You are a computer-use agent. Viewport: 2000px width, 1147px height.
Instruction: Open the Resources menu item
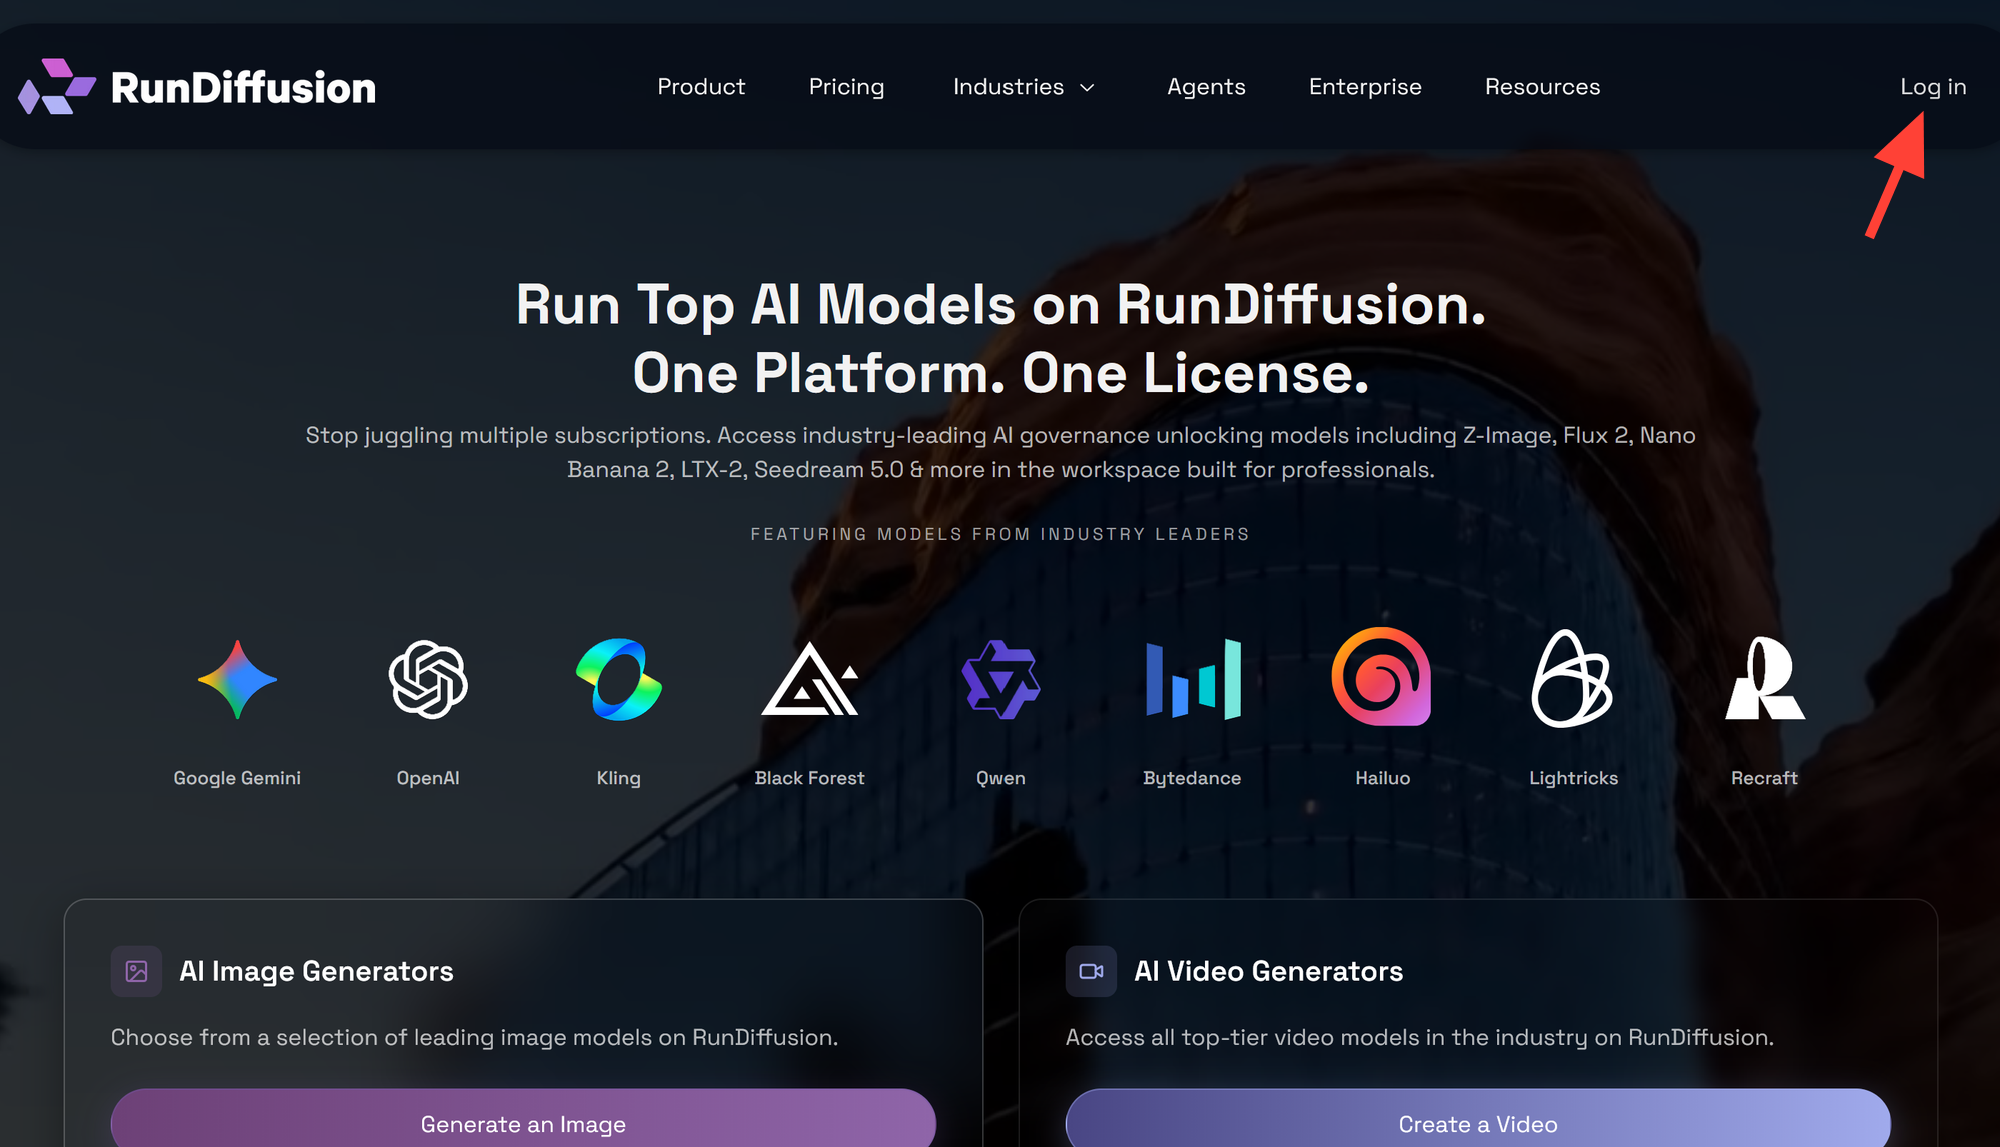(1542, 88)
